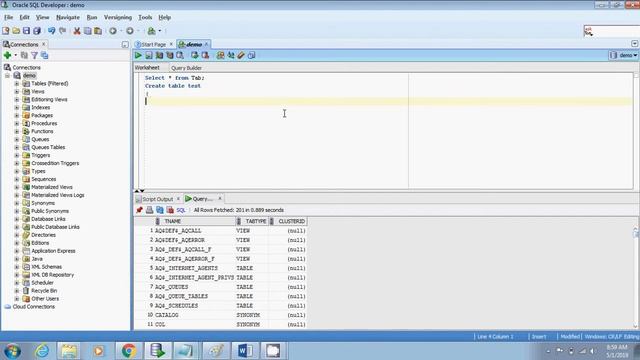Expand the Triggers tree node
Viewport: 640px width, 360px height.
pyautogui.click(x=17, y=156)
